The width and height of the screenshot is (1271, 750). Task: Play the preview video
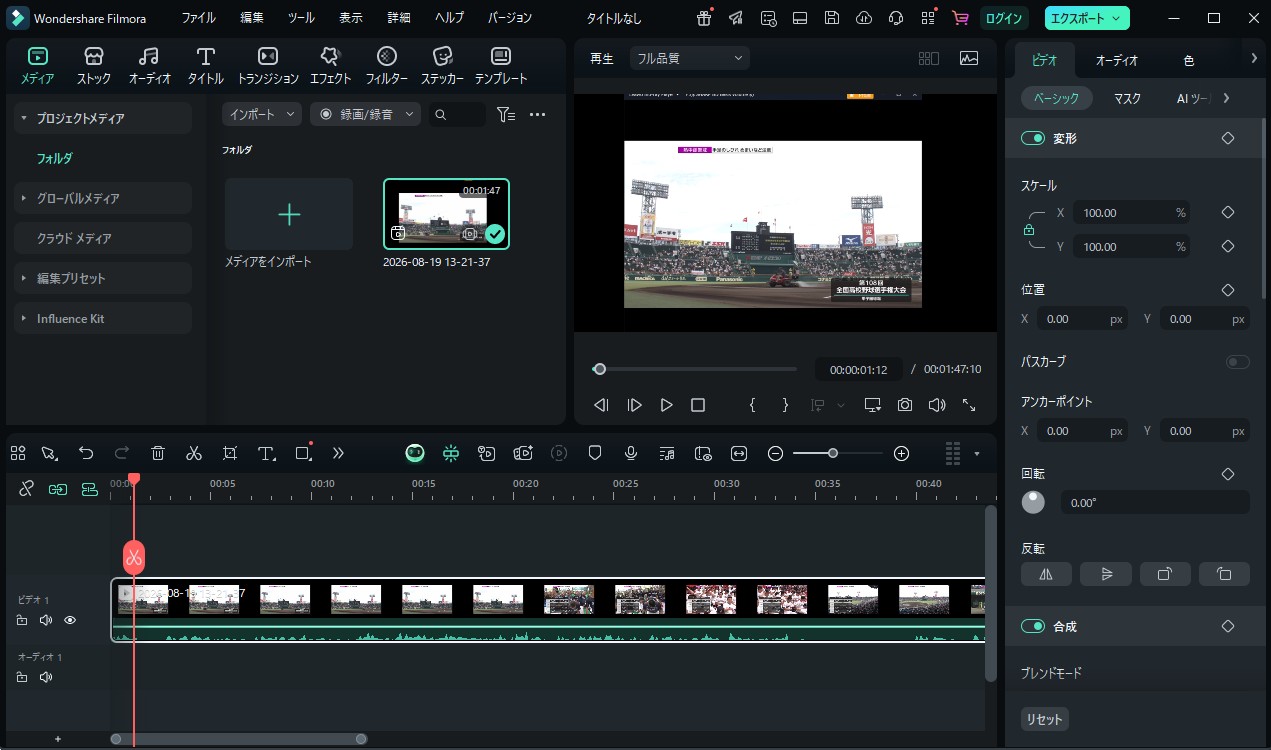[x=666, y=405]
